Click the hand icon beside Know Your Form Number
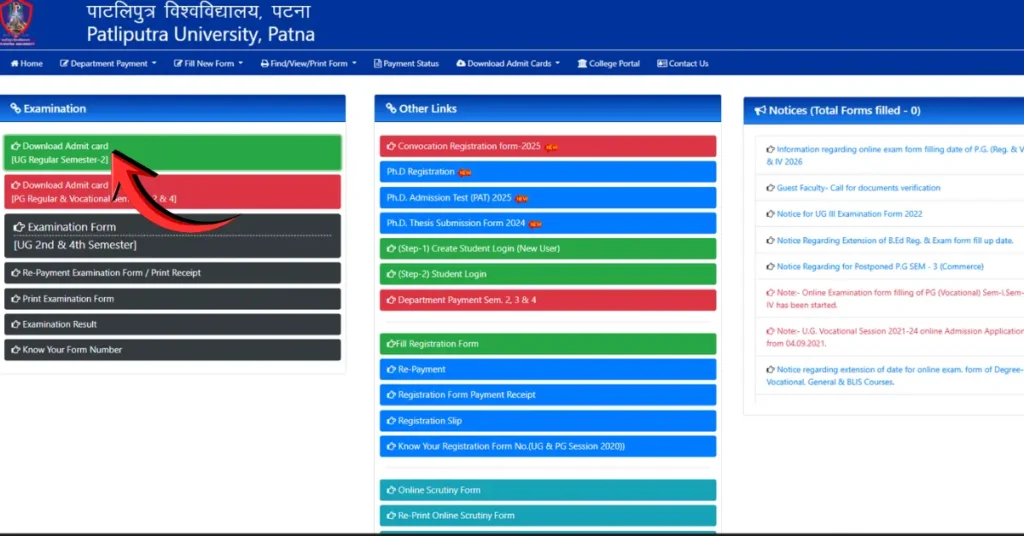The height and width of the screenshot is (536, 1024). 16,349
